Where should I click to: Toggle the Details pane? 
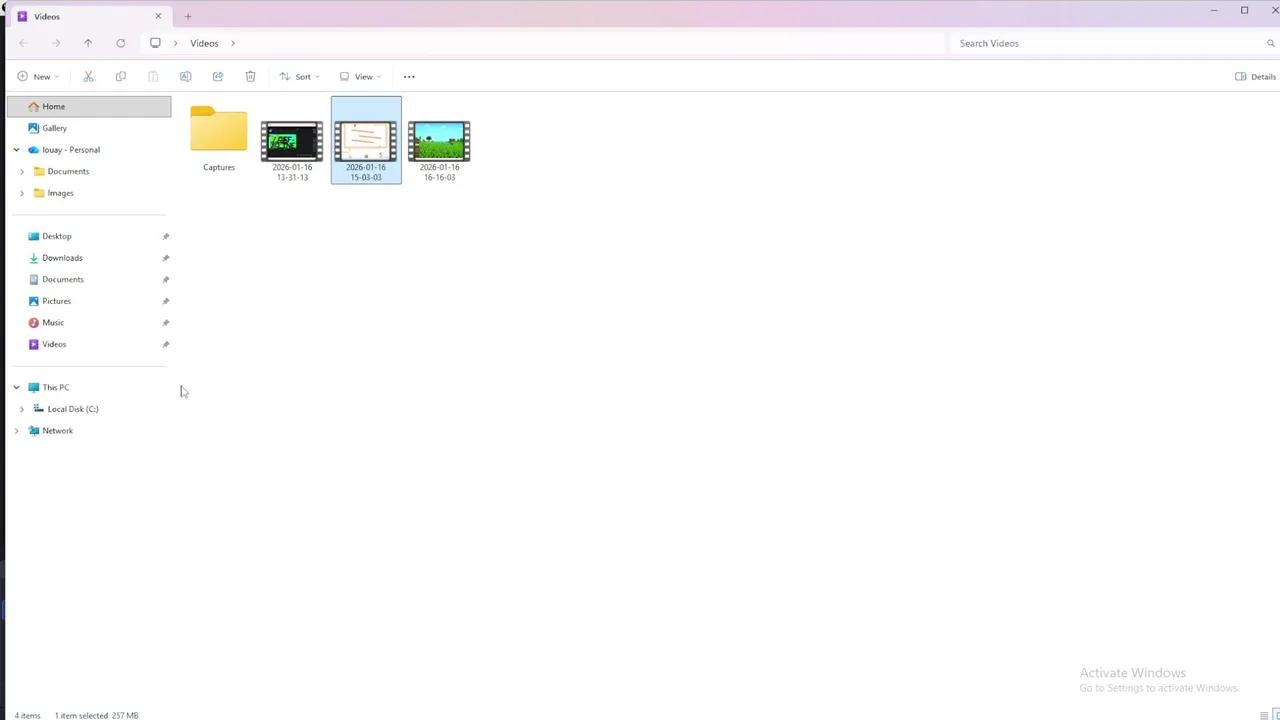tap(1255, 76)
